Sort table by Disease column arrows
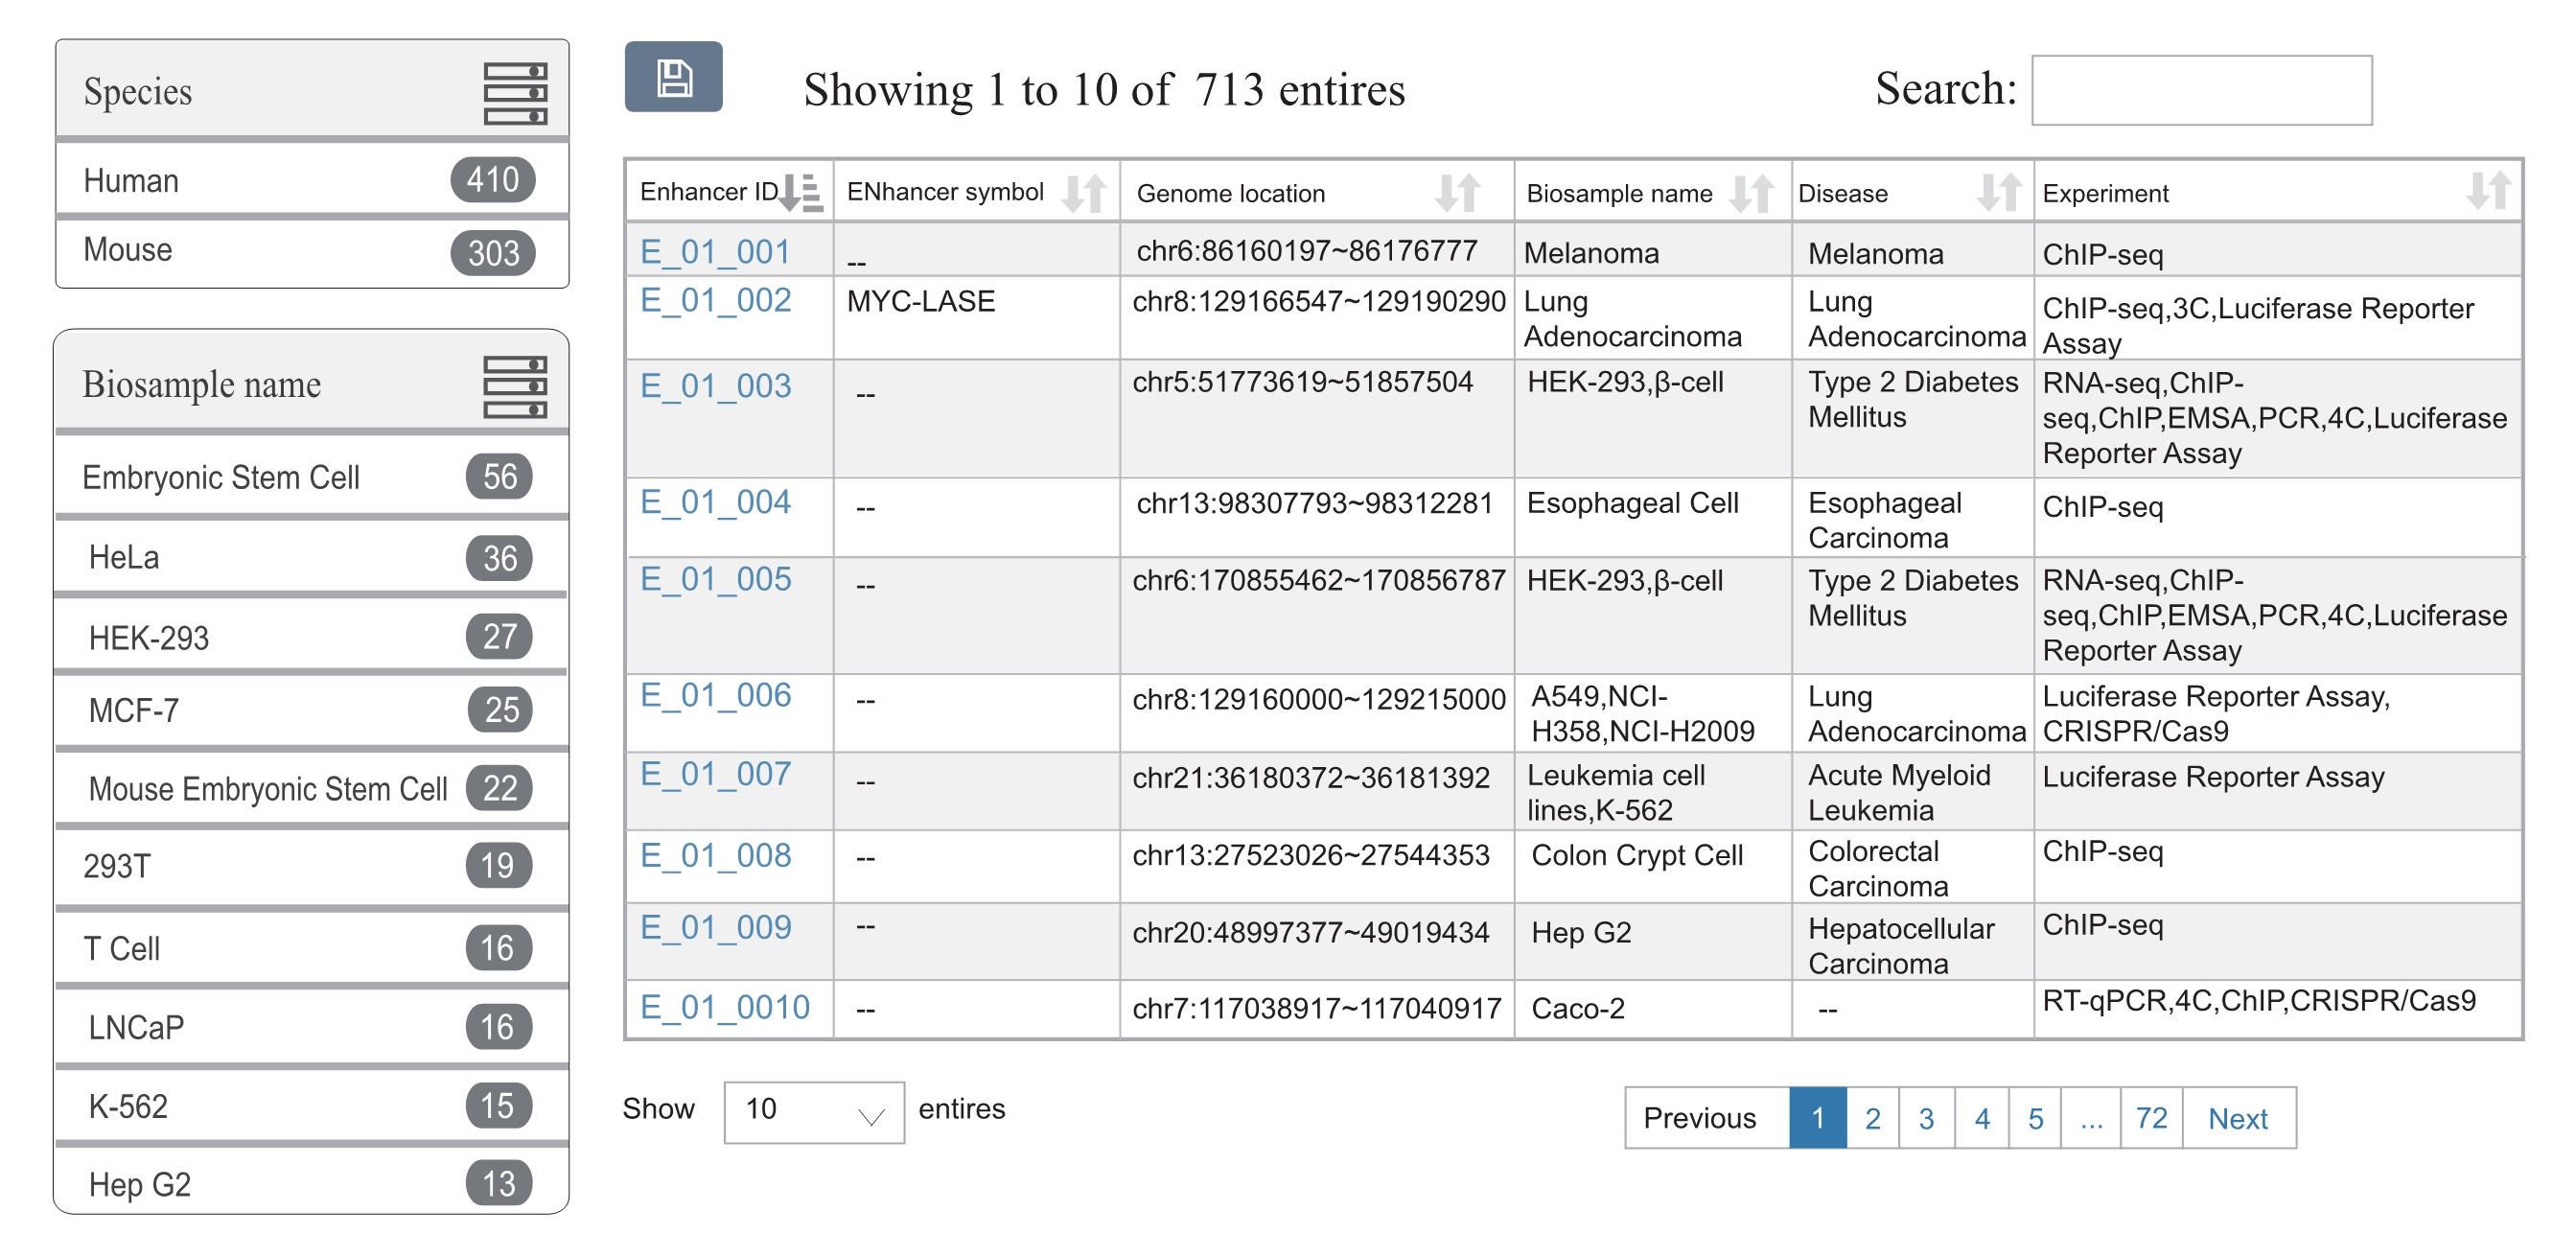 point(1998,192)
